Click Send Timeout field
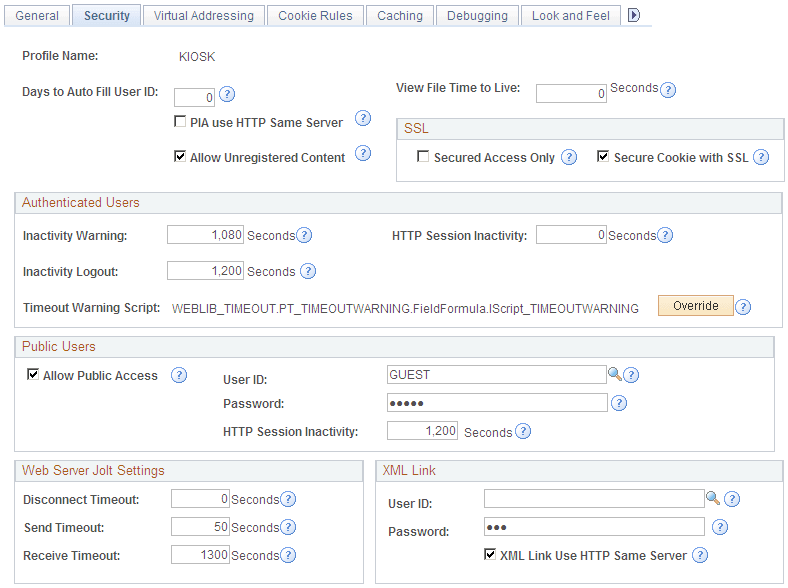This screenshot has width=788, height=588. tap(201, 527)
